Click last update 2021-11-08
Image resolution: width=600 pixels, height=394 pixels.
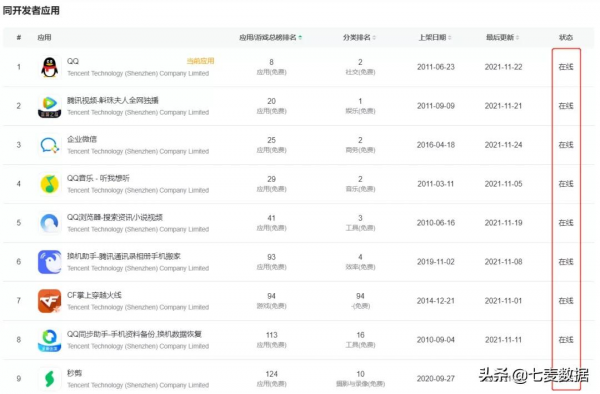503,262
